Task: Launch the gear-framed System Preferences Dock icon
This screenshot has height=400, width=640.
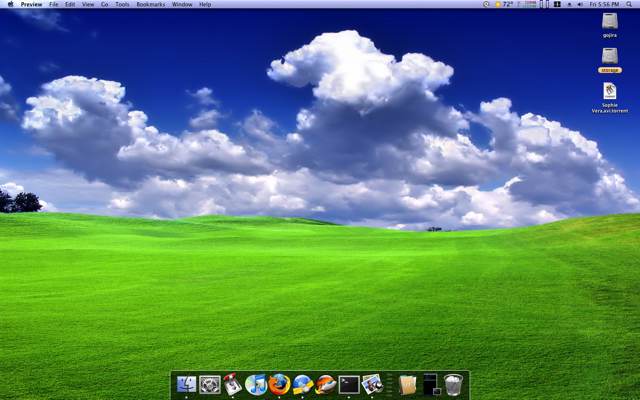Action: point(210,384)
